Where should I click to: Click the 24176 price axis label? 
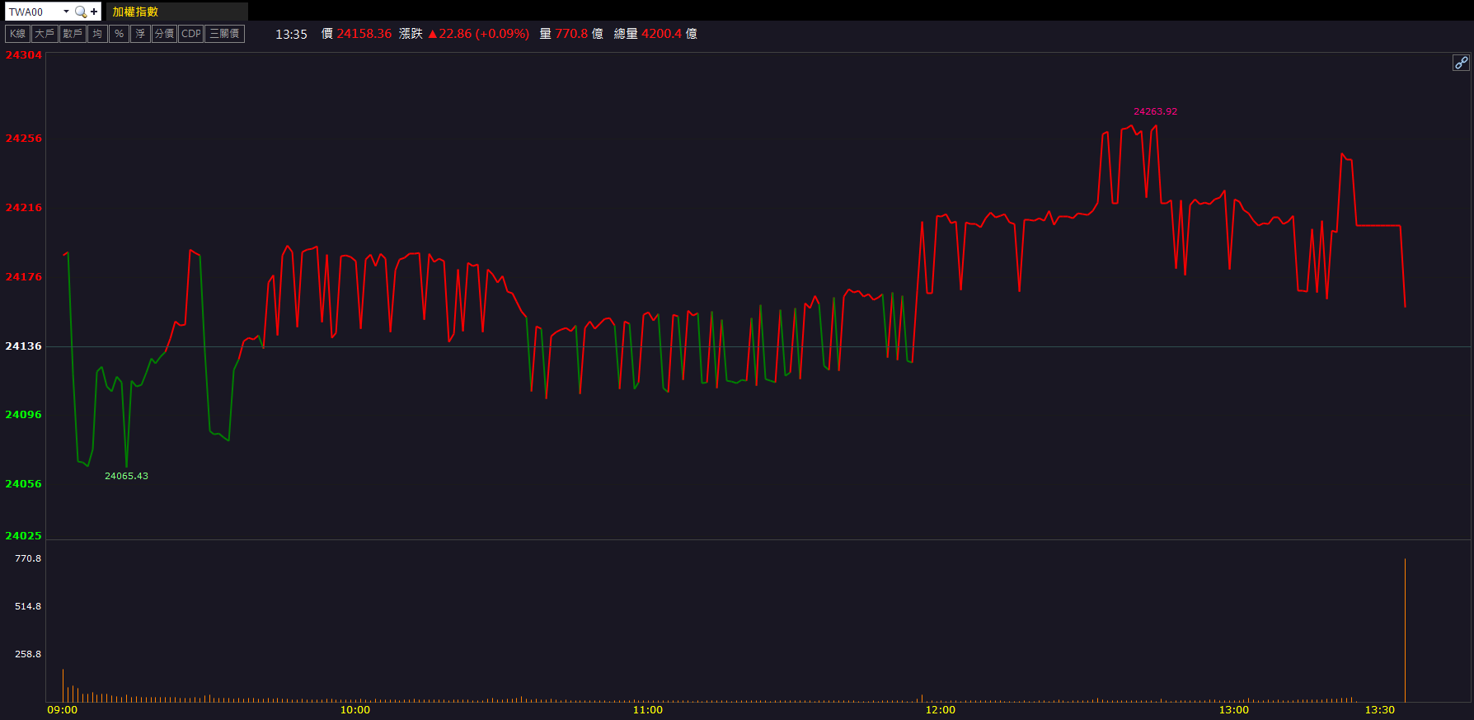(24, 276)
